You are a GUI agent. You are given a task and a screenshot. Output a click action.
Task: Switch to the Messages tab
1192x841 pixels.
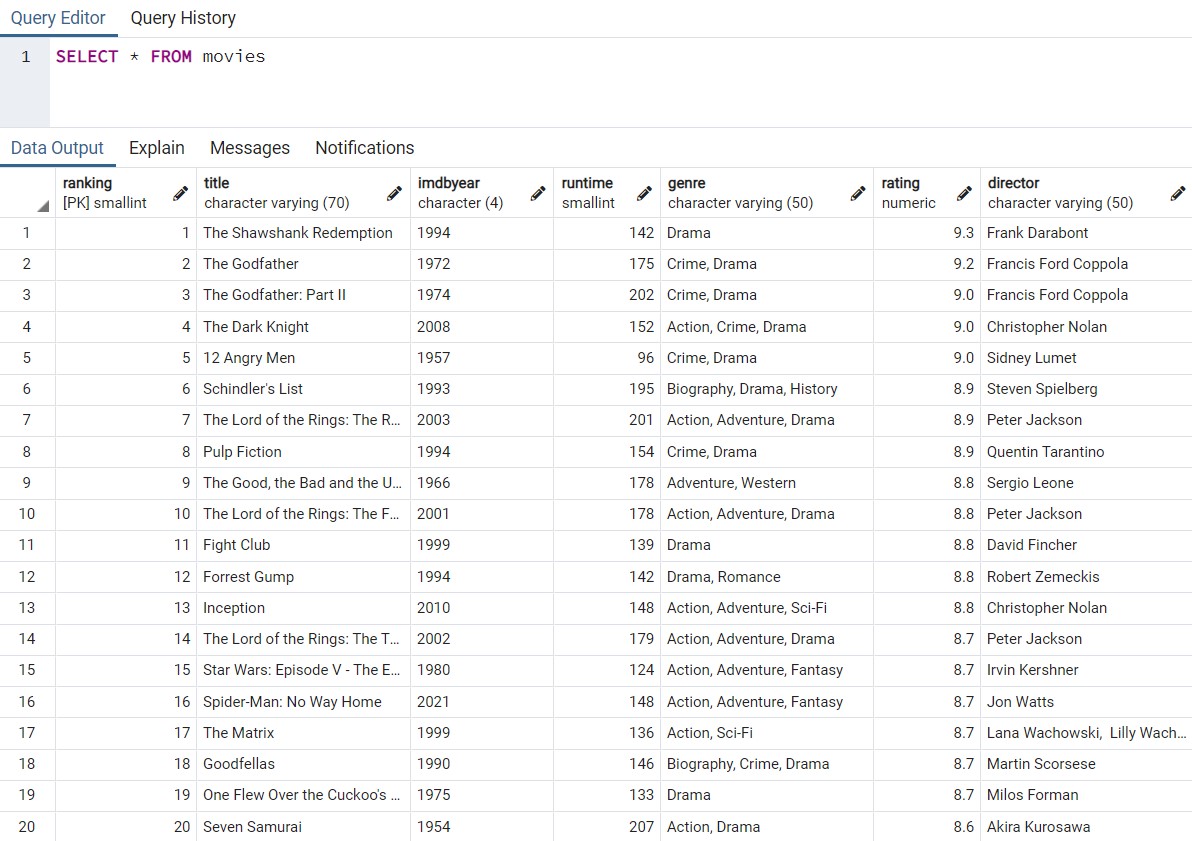(x=249, y=147)
